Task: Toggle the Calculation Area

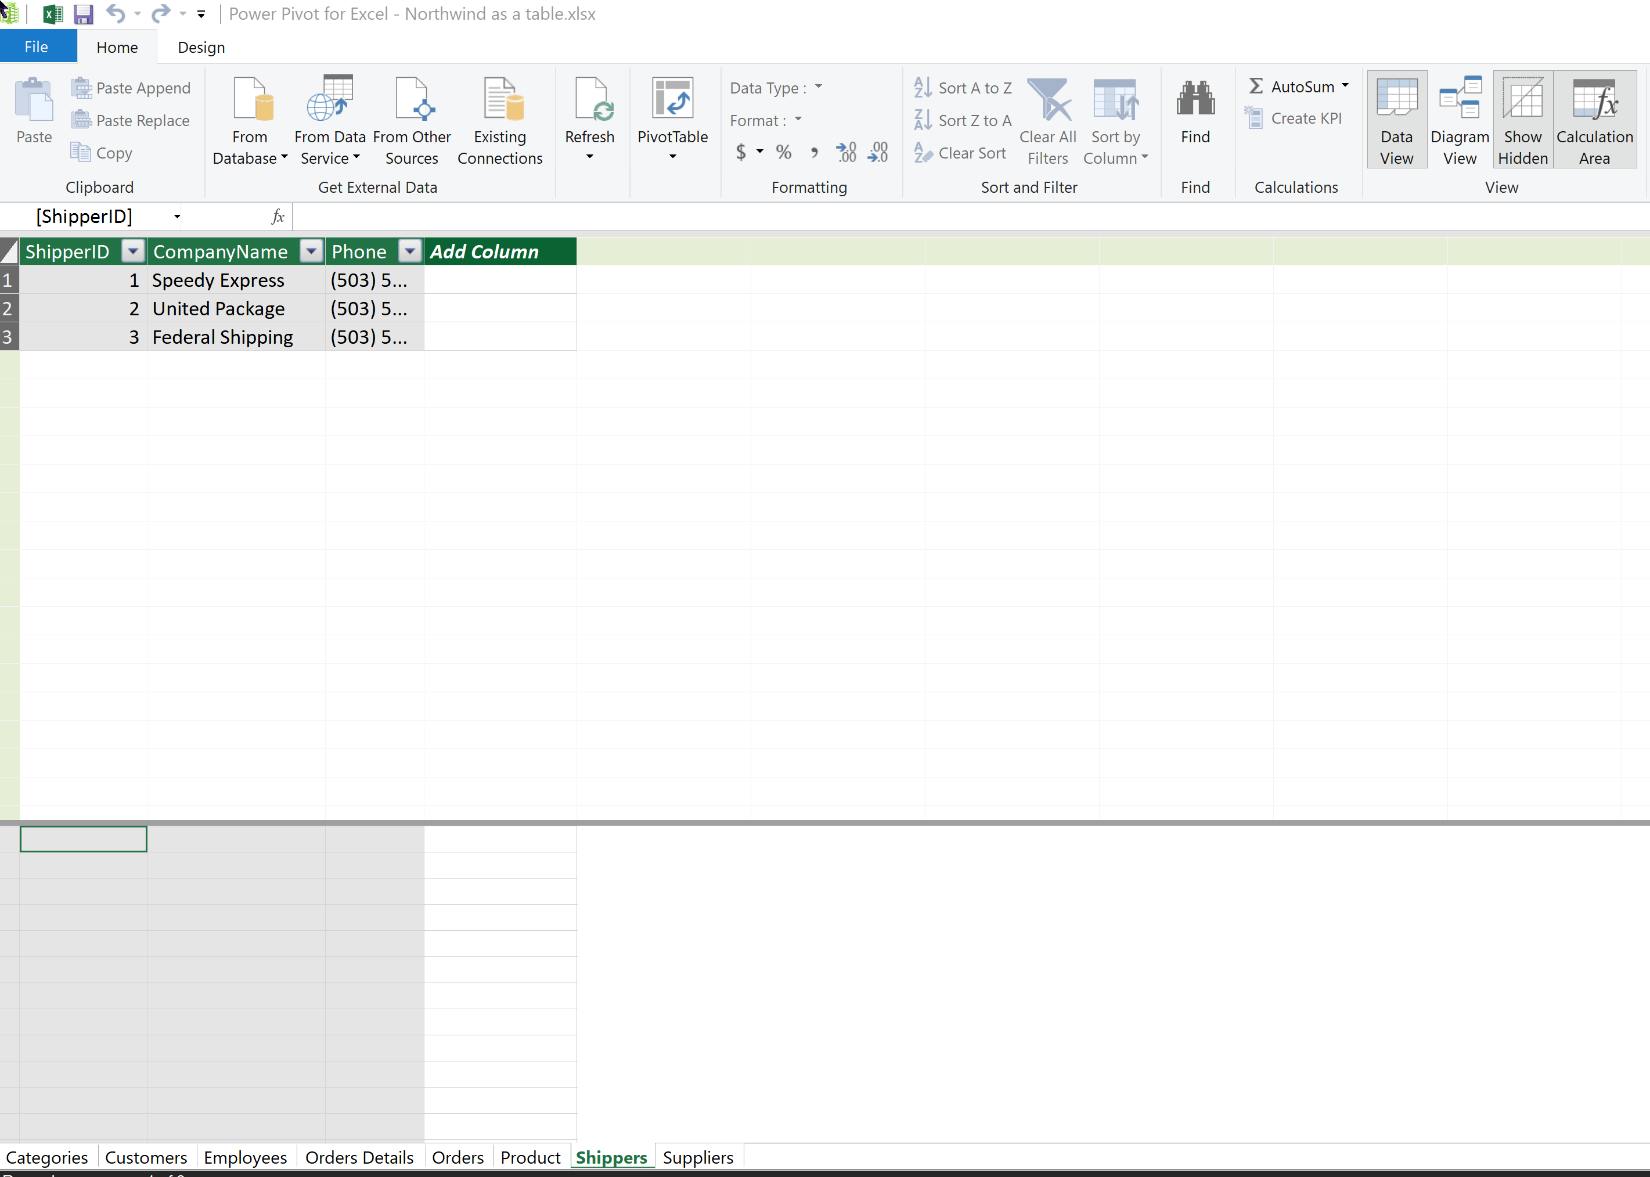Action: 1595,120
